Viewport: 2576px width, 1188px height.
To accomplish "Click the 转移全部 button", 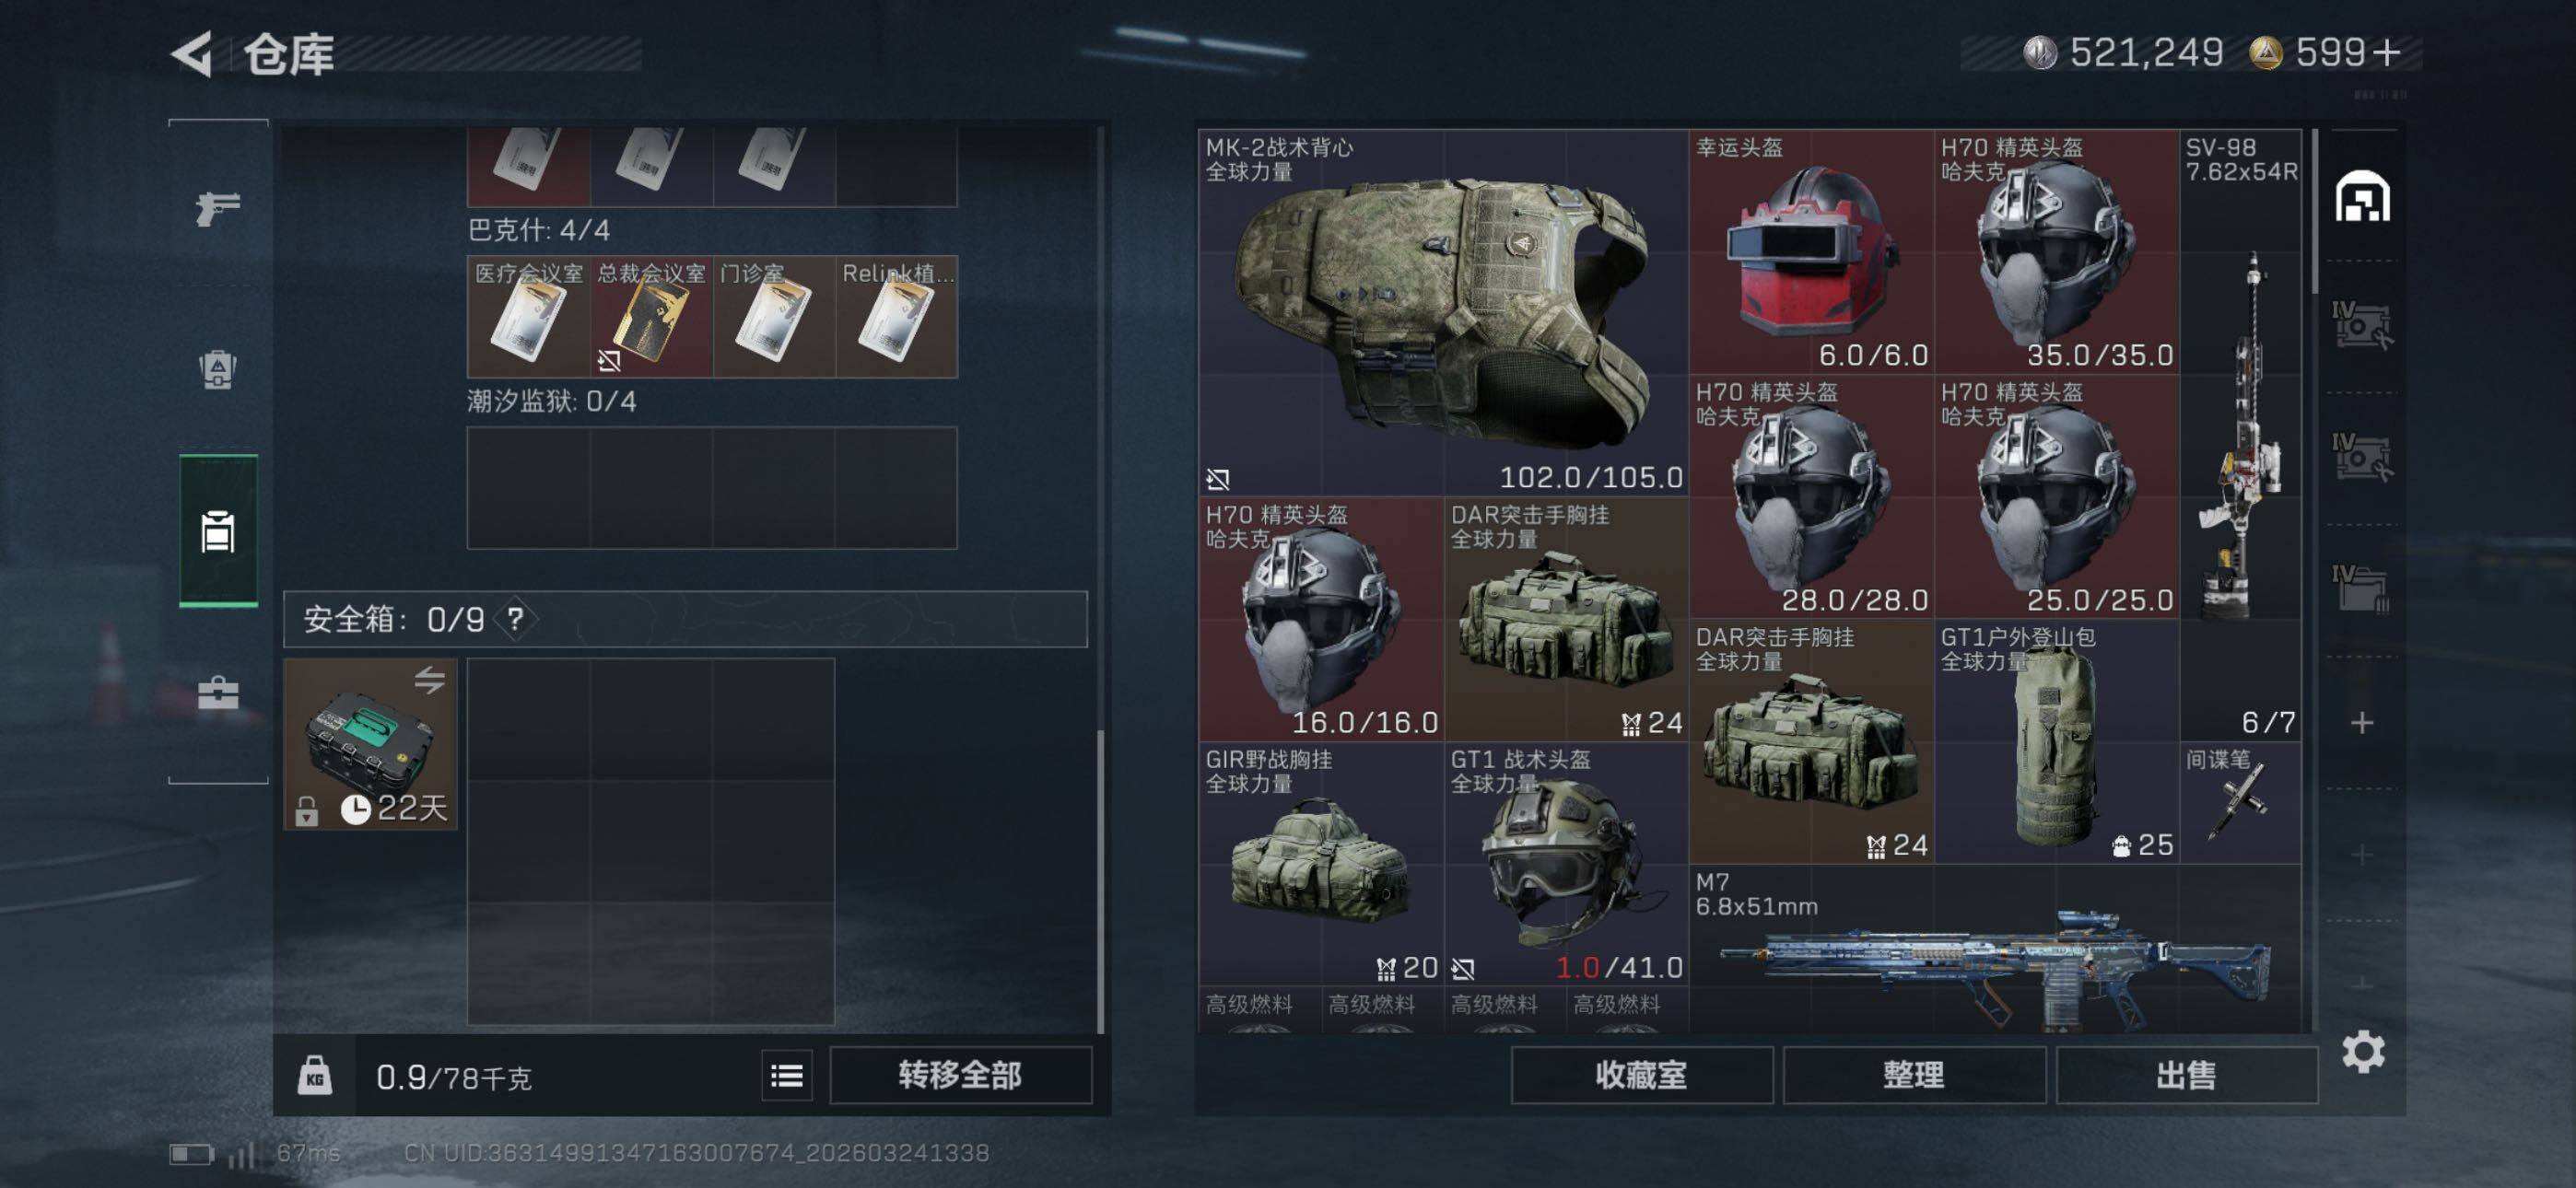I will tap(960, 1075).
